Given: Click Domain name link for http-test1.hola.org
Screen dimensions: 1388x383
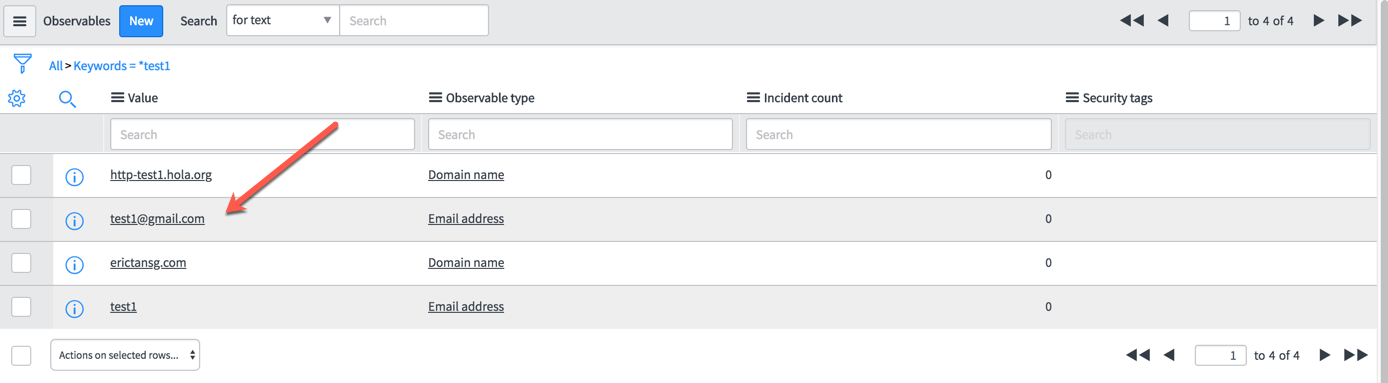Looking at the screenshot, I should pos(466,175).
